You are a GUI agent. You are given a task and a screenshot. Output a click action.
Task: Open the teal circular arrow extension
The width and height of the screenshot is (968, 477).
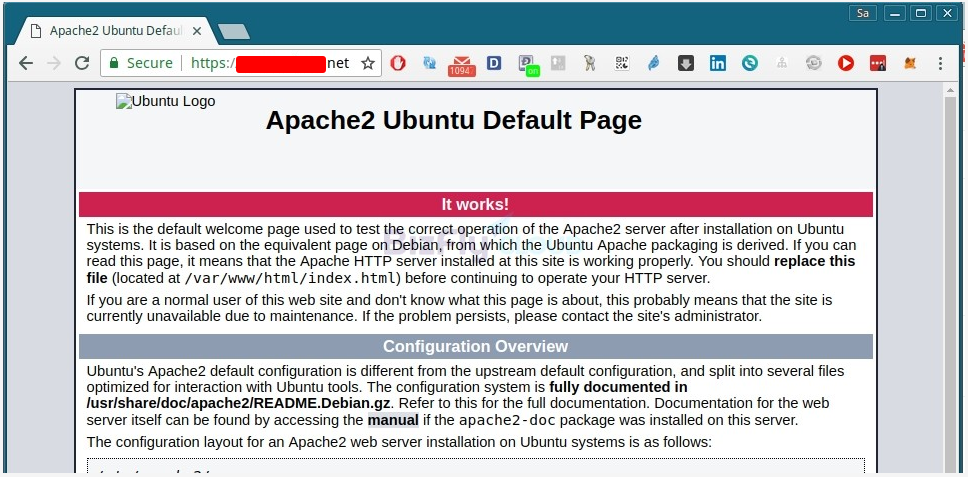[x=750, y=63]
